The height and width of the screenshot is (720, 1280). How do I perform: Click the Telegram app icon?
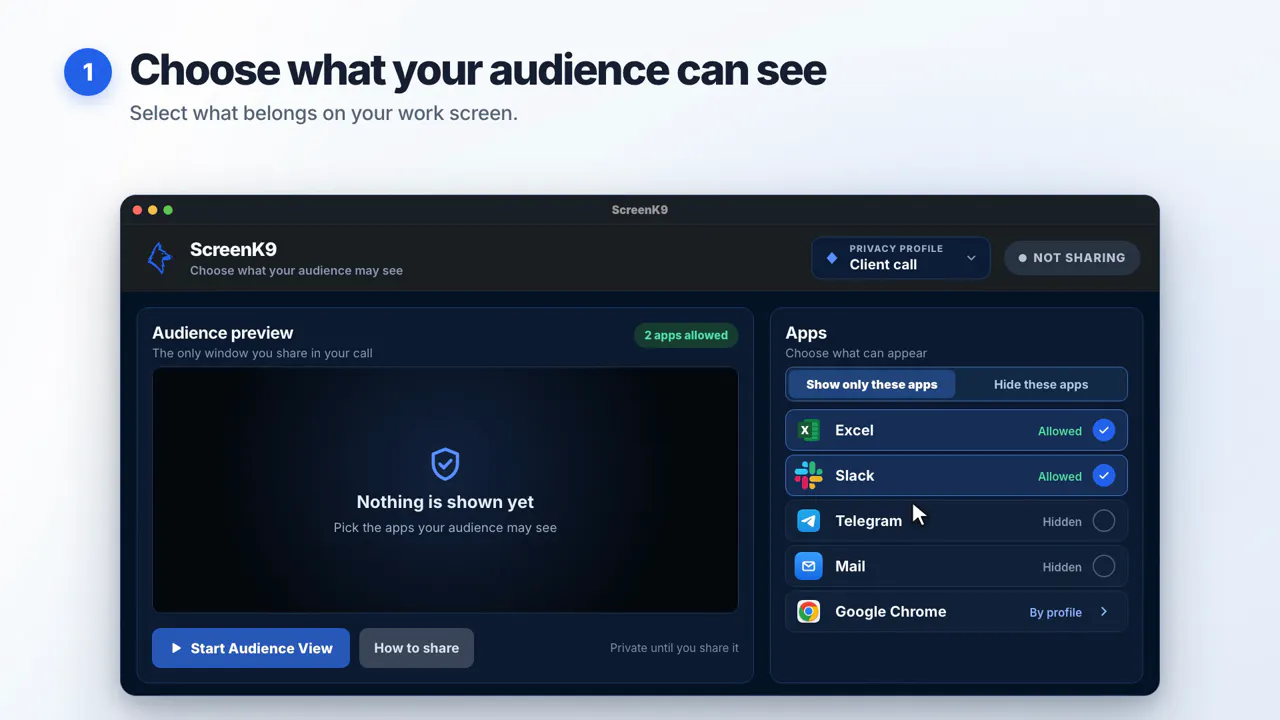point(808,521)
